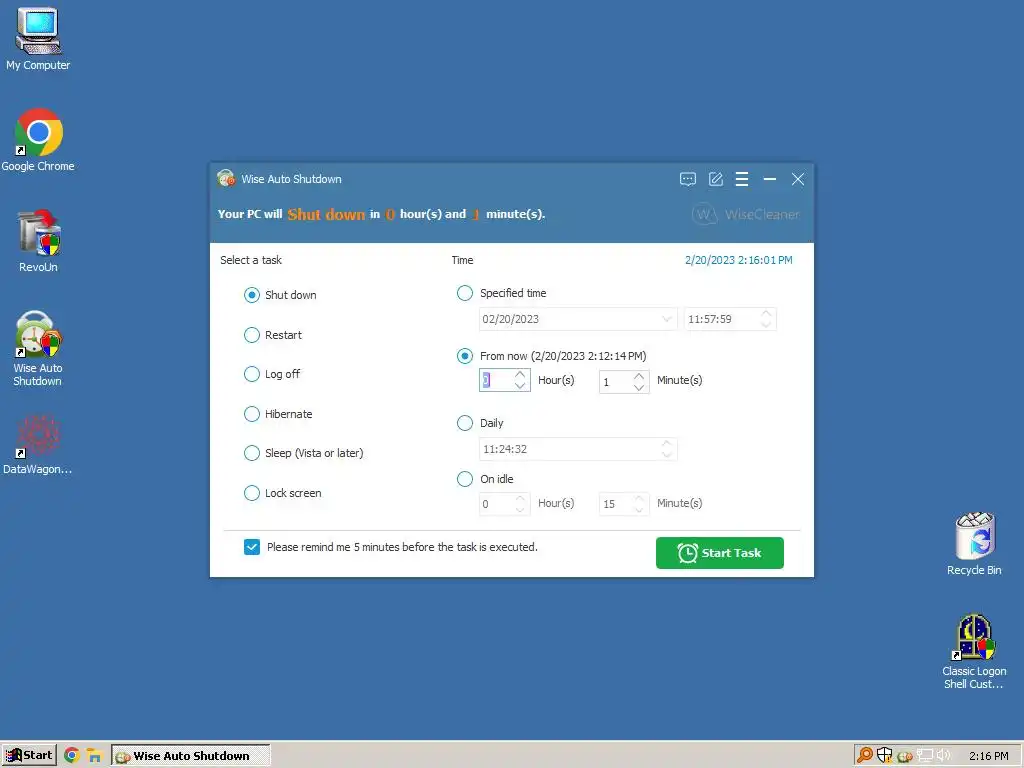Increase the On idle hours value
The width and height of the screenshot is (1024, 768).
(x=520, y=499)
